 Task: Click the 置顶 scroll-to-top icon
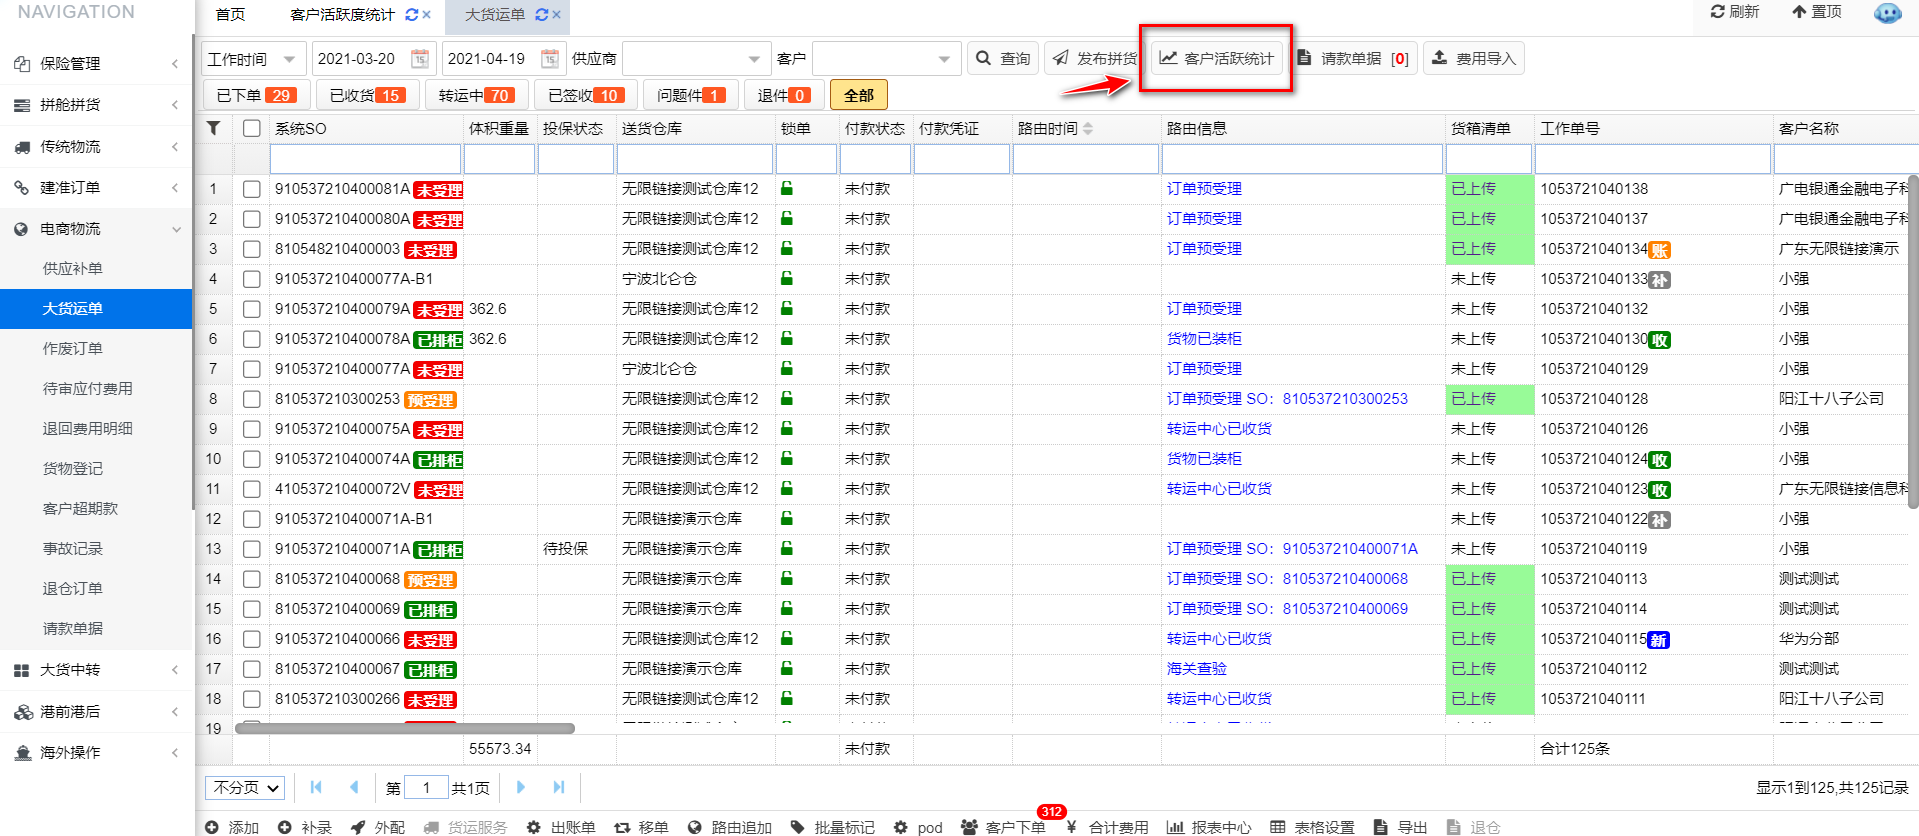1799,12
